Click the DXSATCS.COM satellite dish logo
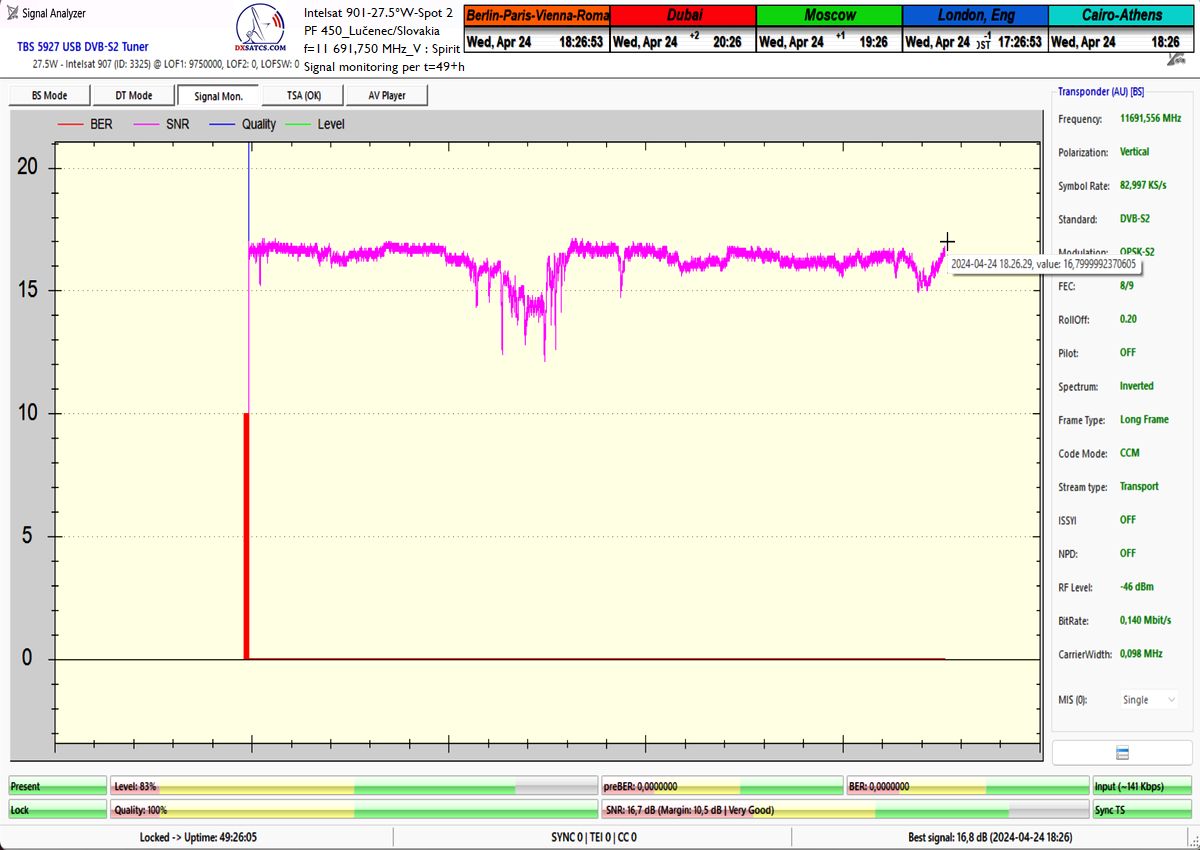Screen dimensions: 1200x850 coord(260,30)
